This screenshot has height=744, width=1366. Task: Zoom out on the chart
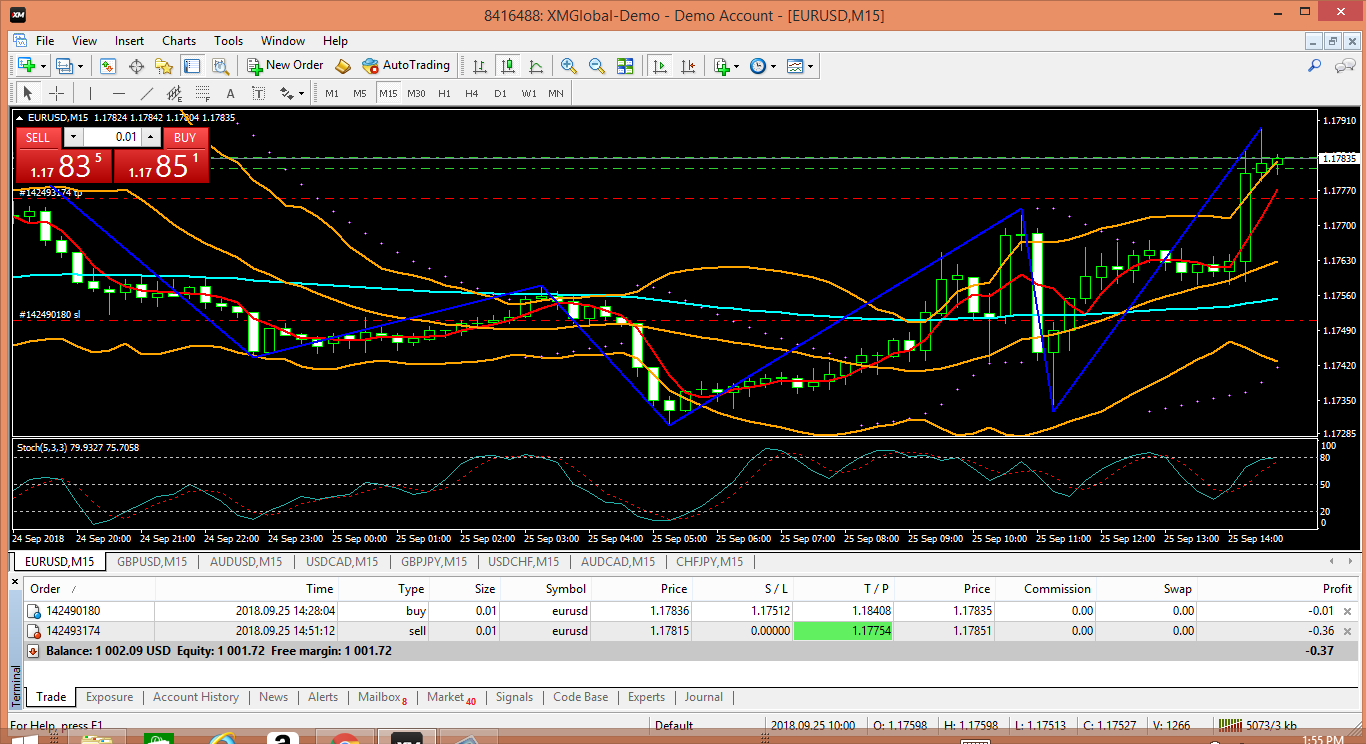pos(597,66)
